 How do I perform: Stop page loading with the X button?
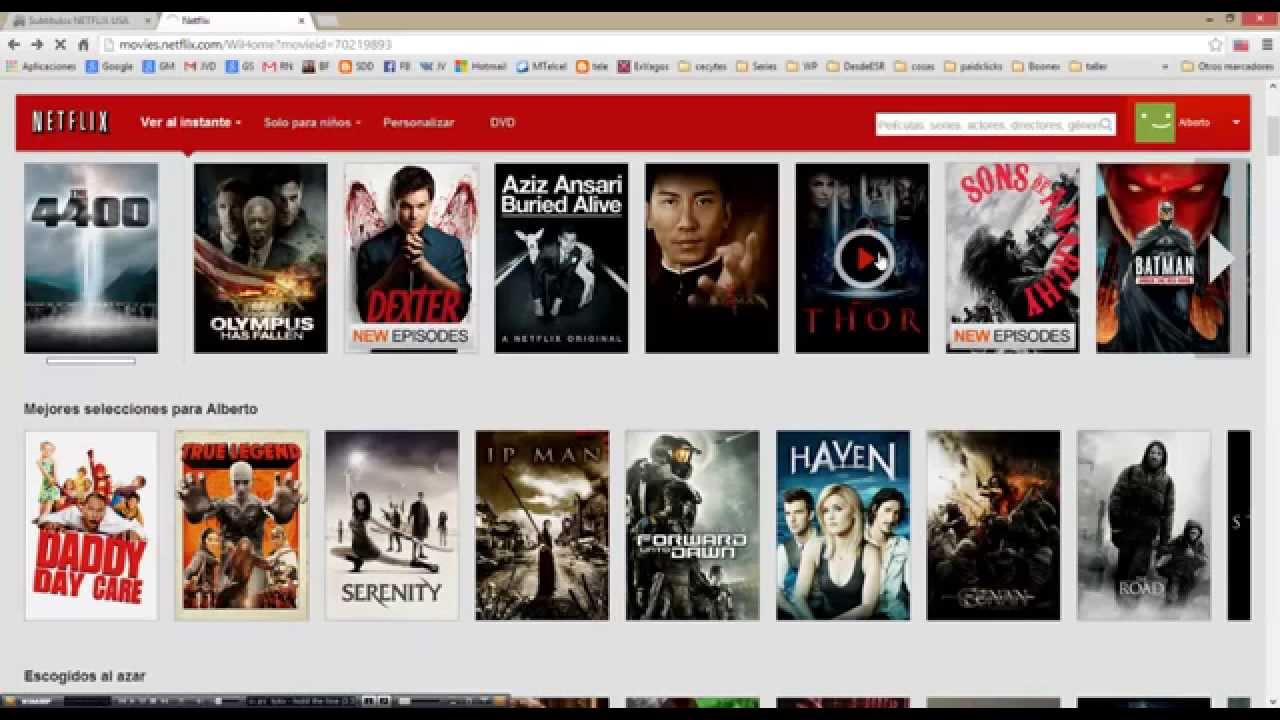coord(60,44)
